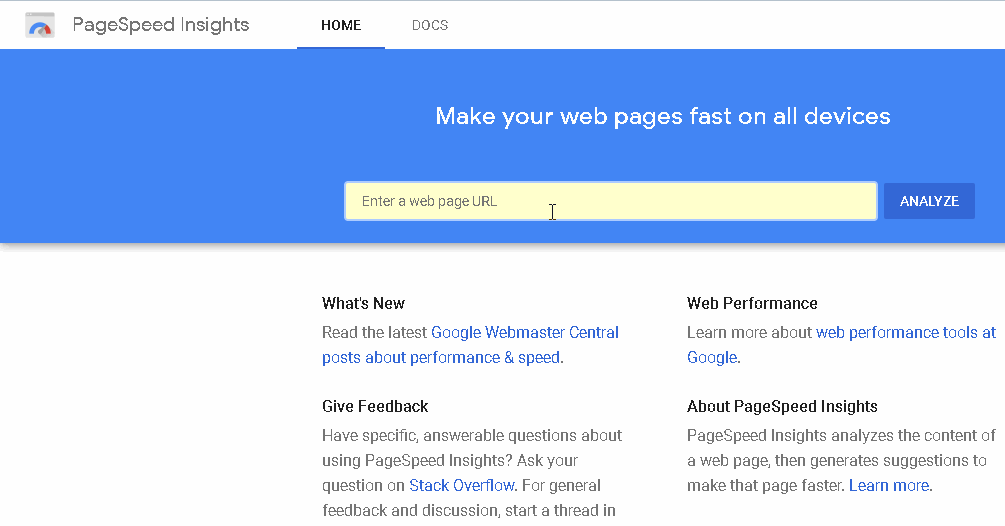Open the DOCS tab
Image resolution: width=1005 pixels, height=526 pixels.
tap(430, 25)
